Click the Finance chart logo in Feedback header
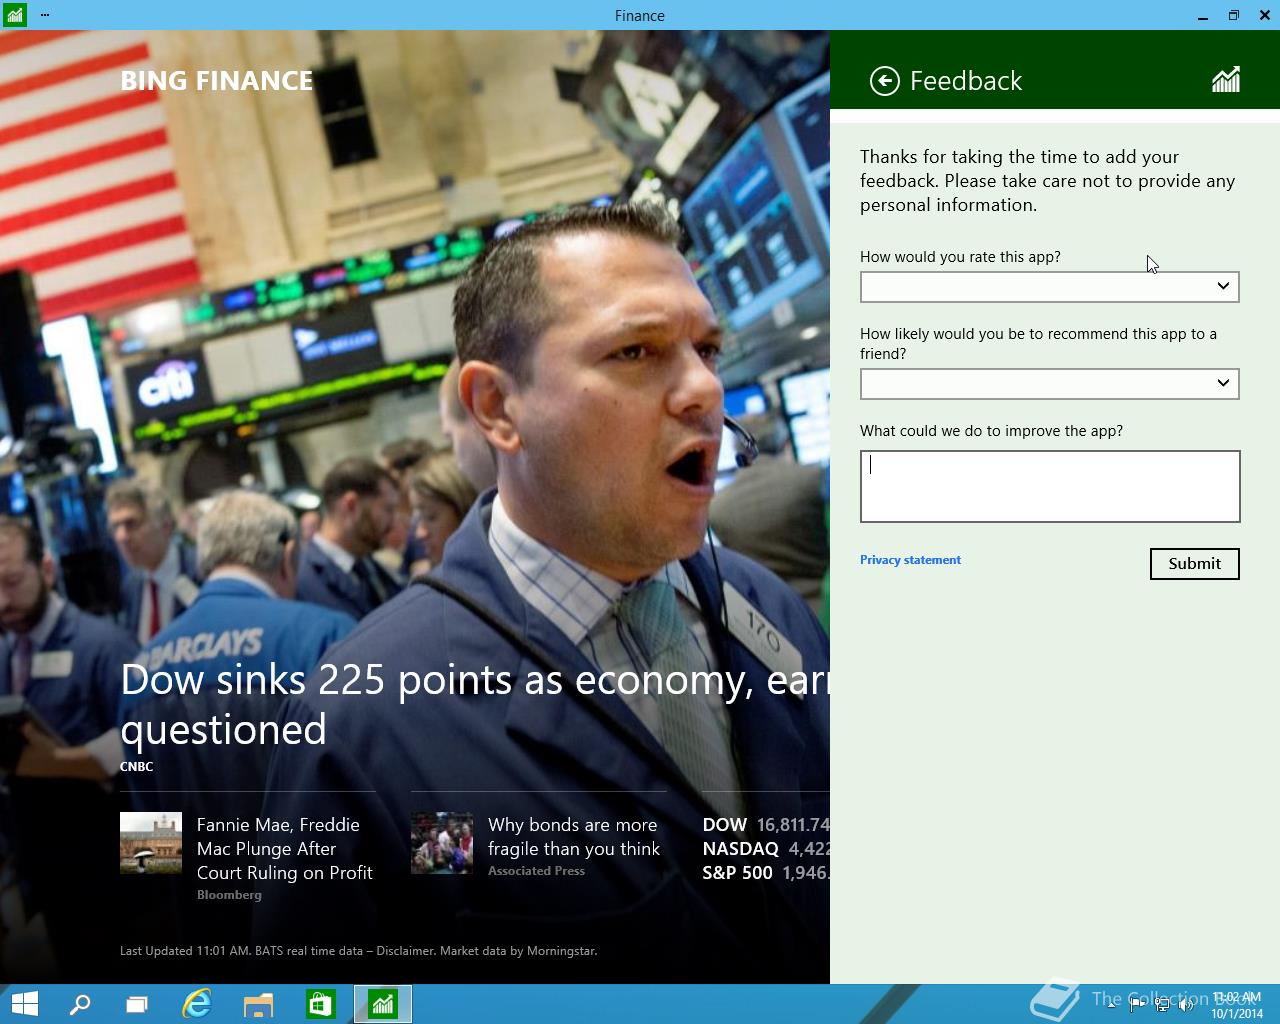 pos(1225,80)
